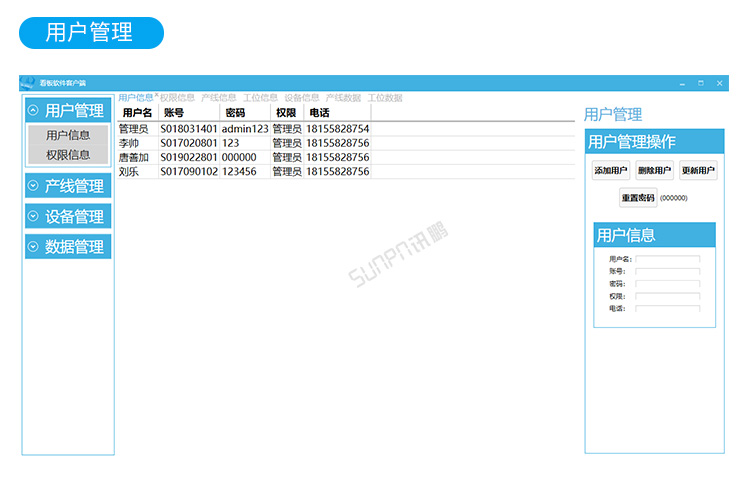This screenshot has width=750, height=491.
Task: Switch to the 设备信息 tab
Action: coord(302,98)
